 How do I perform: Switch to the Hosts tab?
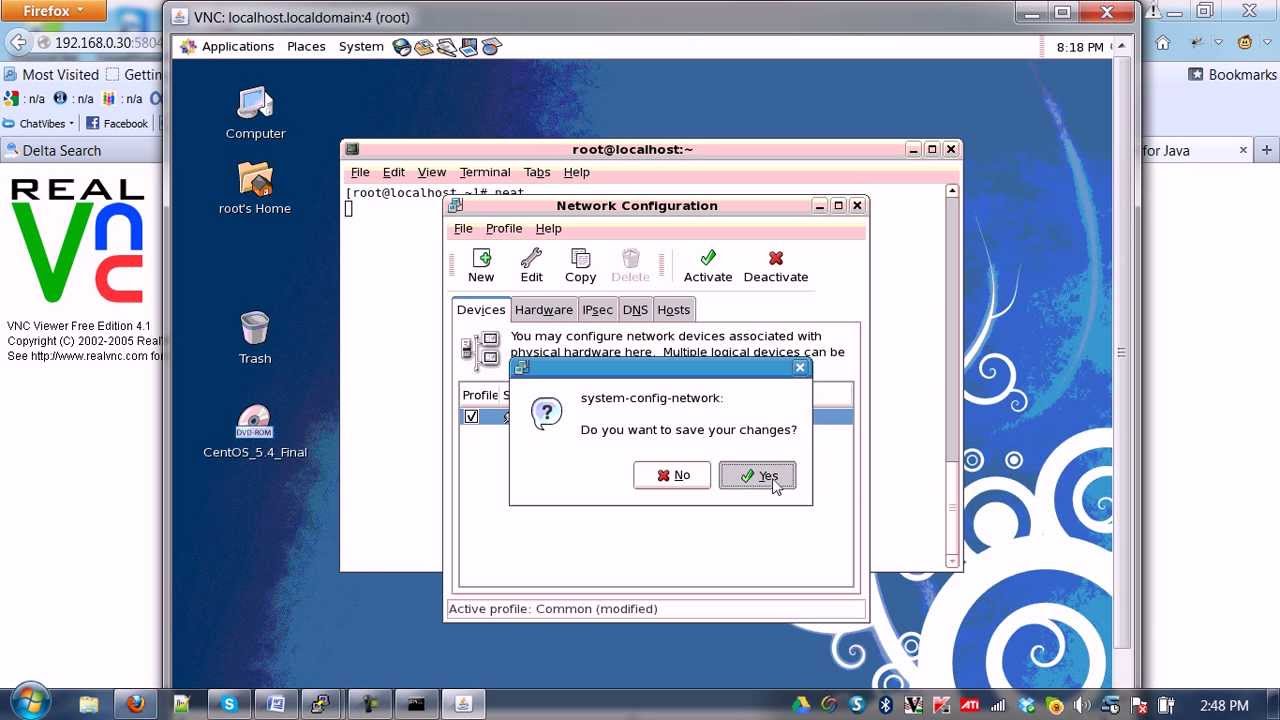point(673,310)
